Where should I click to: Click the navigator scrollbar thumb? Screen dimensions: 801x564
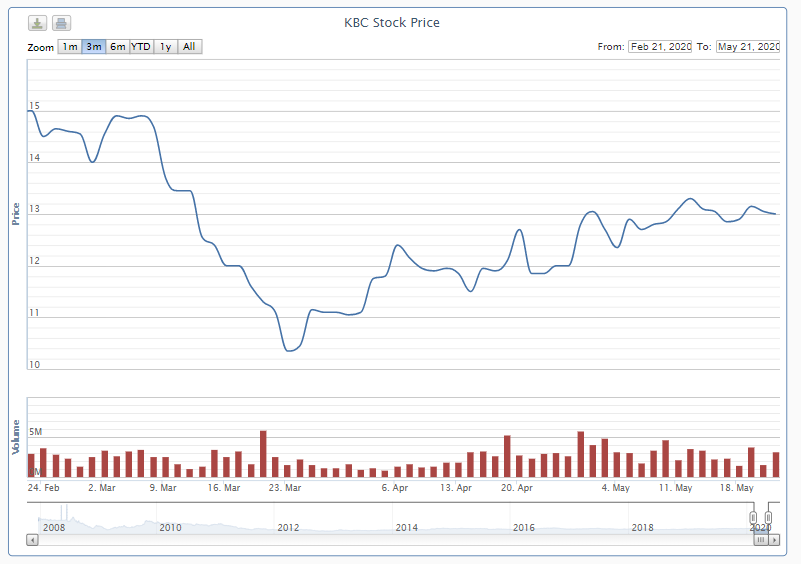[x=761, y=539]
